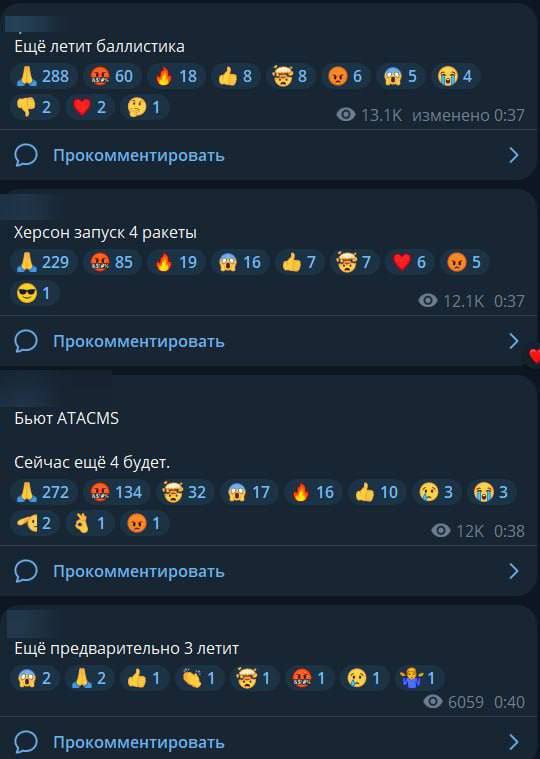Open comments chevron under Ещё летит баллистика post
The height and width of the screenshot is (759, 540).
click(x=514, y=155)
